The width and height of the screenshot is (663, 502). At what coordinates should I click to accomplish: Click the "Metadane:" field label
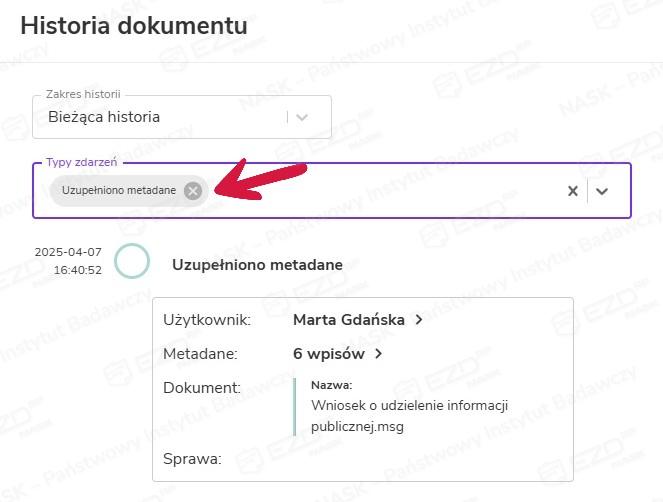pos(199,353)
